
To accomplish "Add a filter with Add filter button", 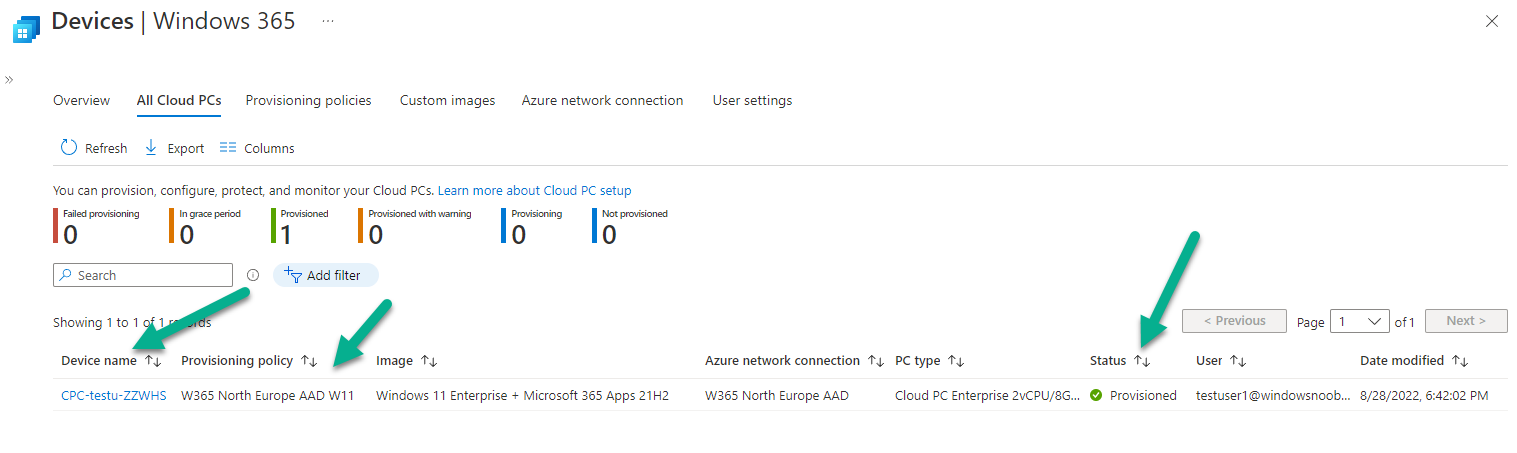I will pos(326,275).
